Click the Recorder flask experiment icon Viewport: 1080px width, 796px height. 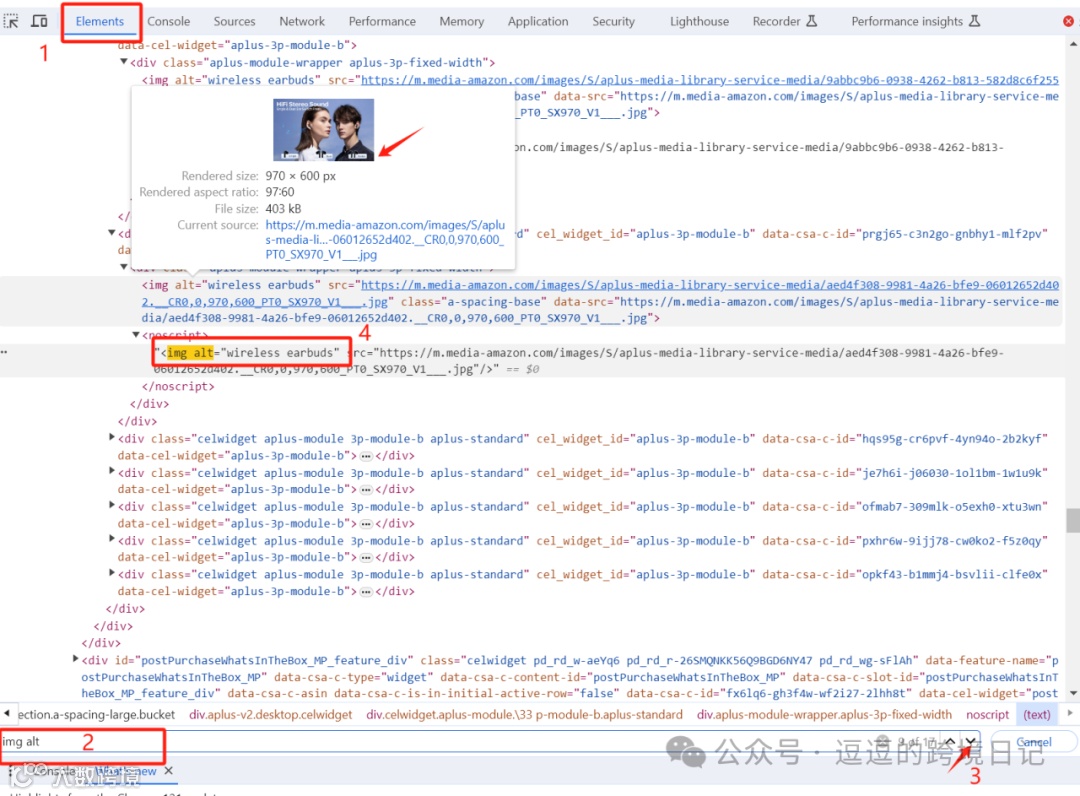[812, 21]
